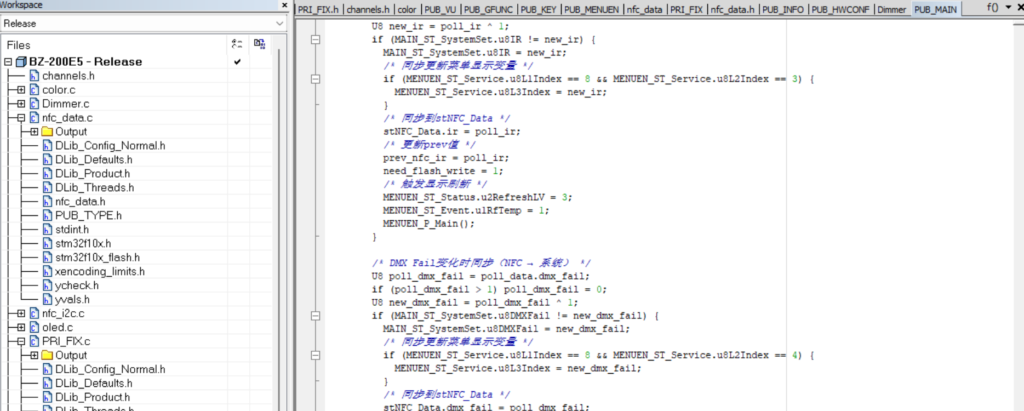Switch to the color tab

click(x=407, y=9)
